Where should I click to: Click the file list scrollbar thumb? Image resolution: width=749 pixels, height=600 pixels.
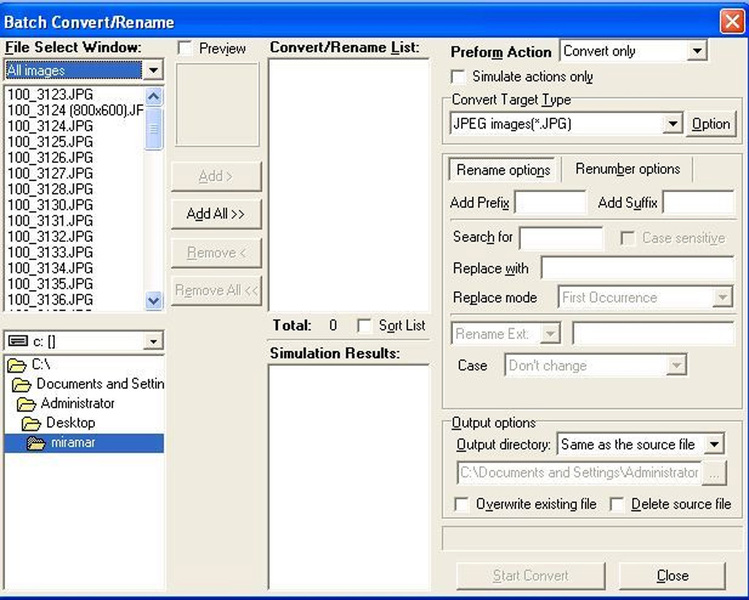pos(153,129)
